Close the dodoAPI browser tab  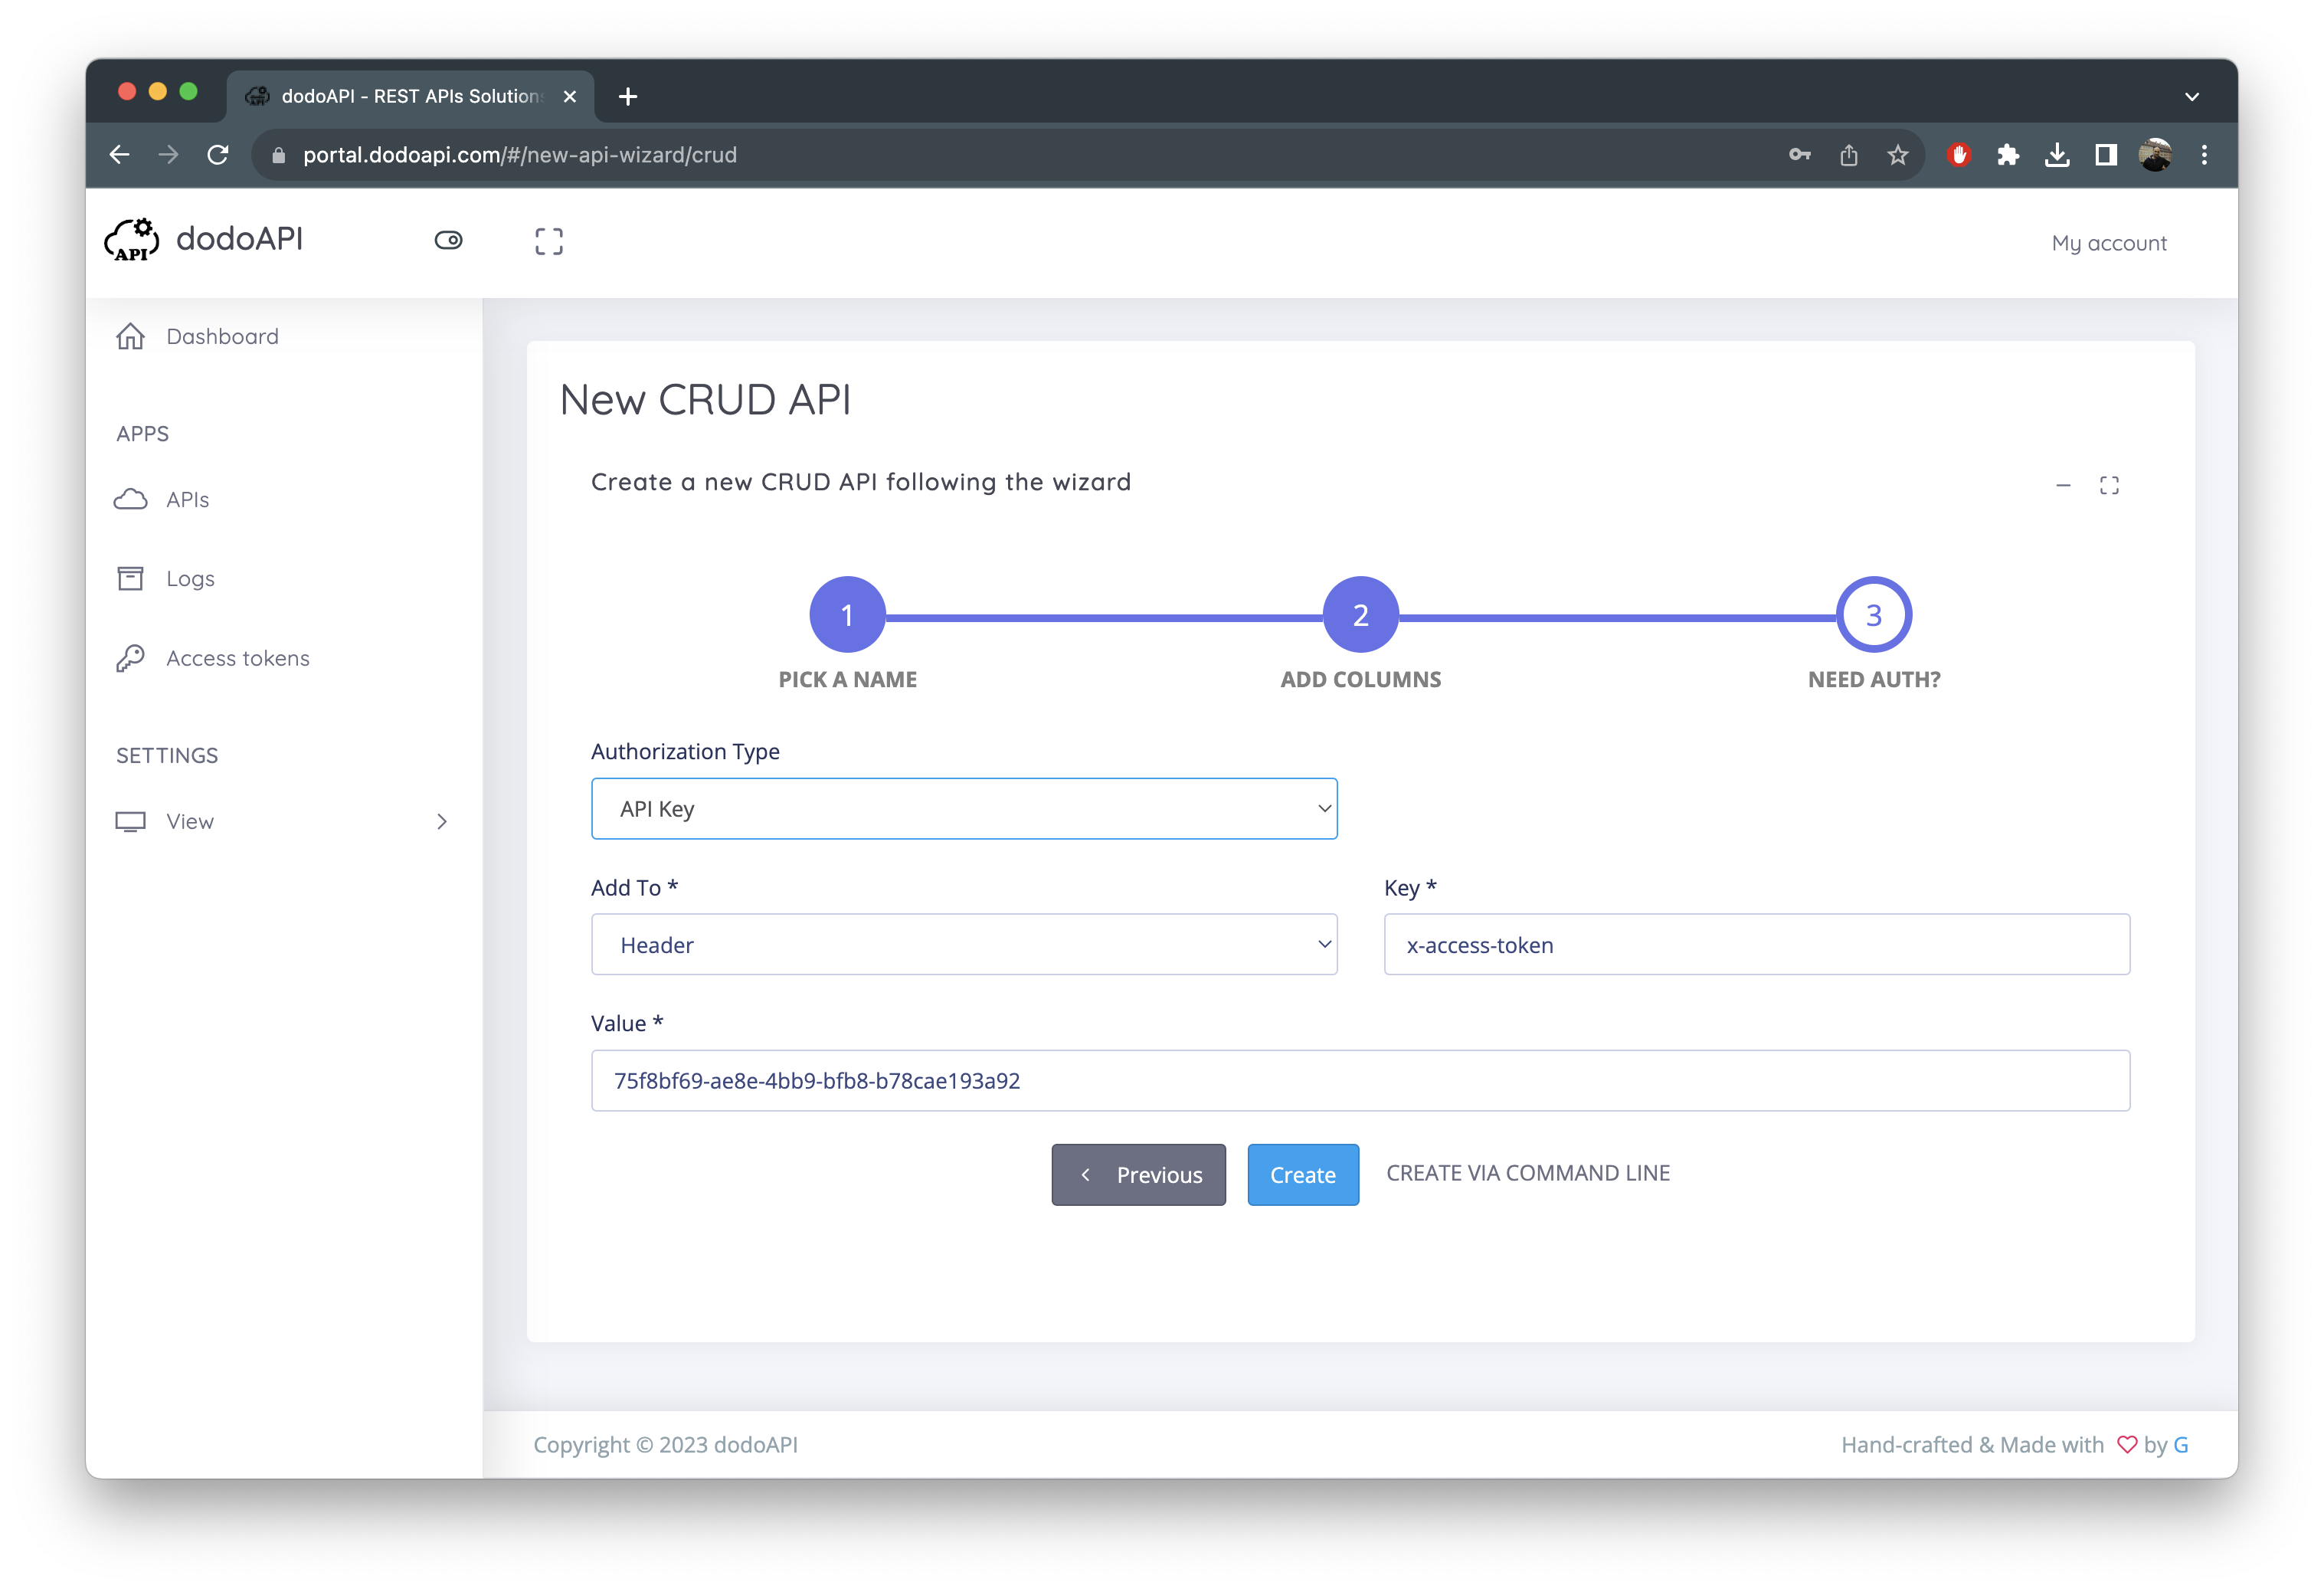pyautogui.click(x=570, y=96)
